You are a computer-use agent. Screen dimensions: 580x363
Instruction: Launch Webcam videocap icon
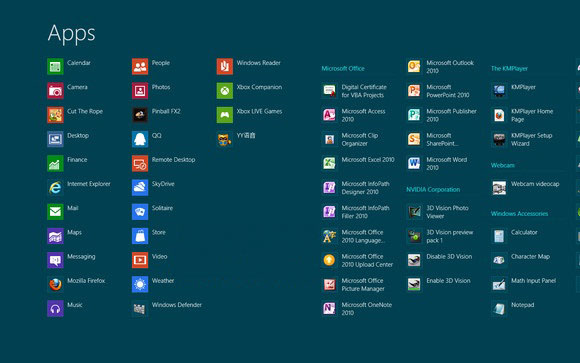click(x=499, y=188)
